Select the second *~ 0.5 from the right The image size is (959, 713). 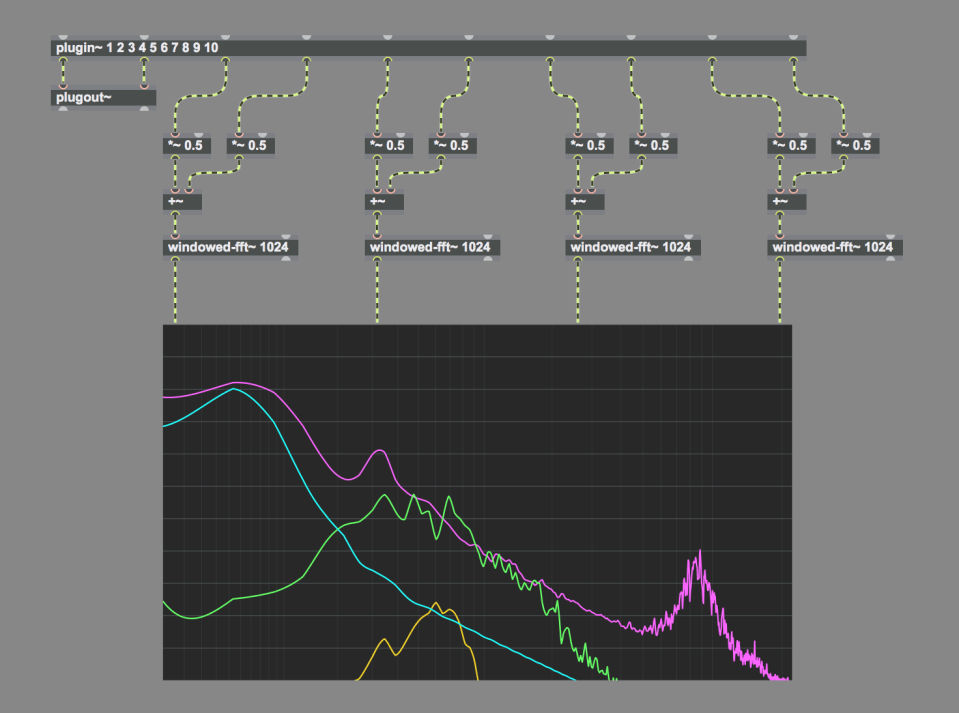(x=791, y=146)
